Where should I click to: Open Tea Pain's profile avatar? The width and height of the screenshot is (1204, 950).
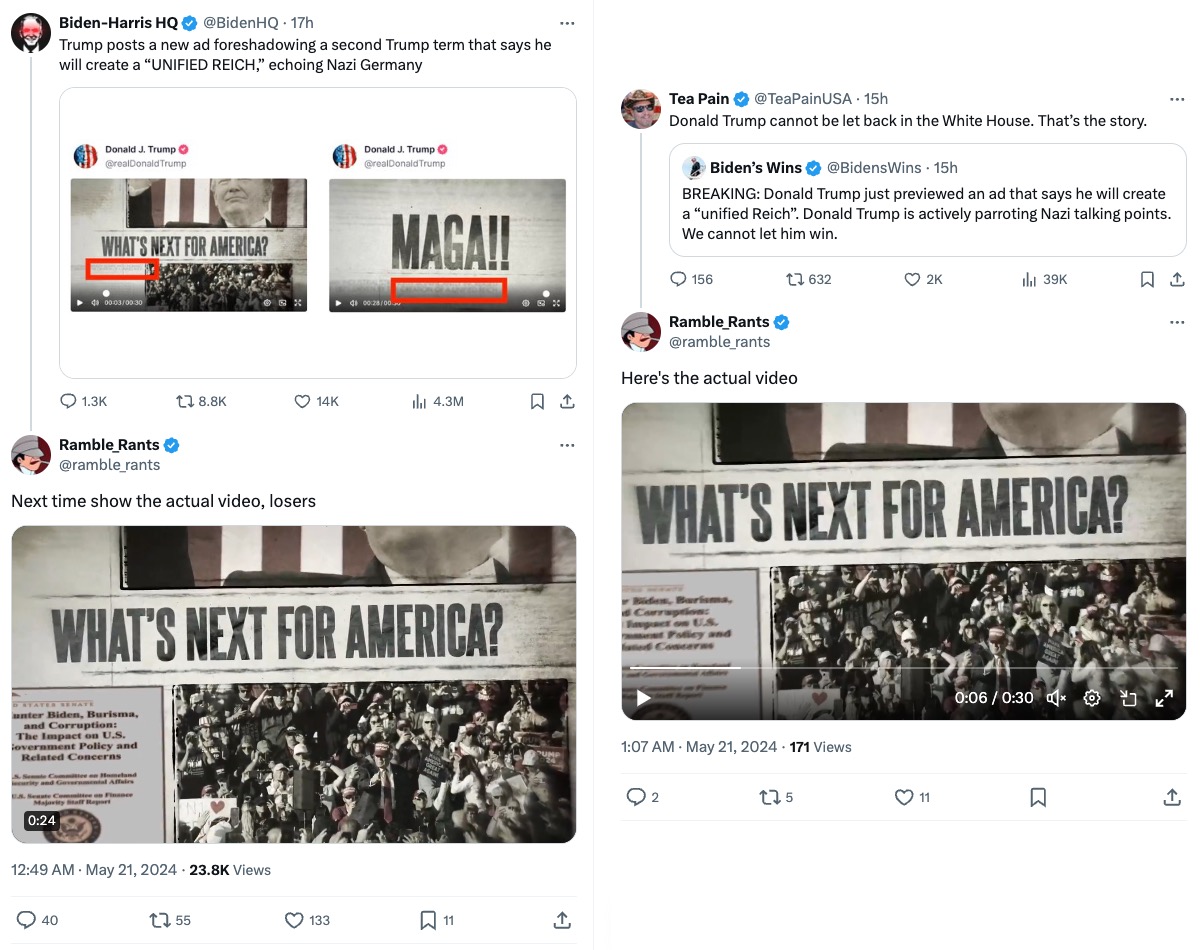pos(641,108)
